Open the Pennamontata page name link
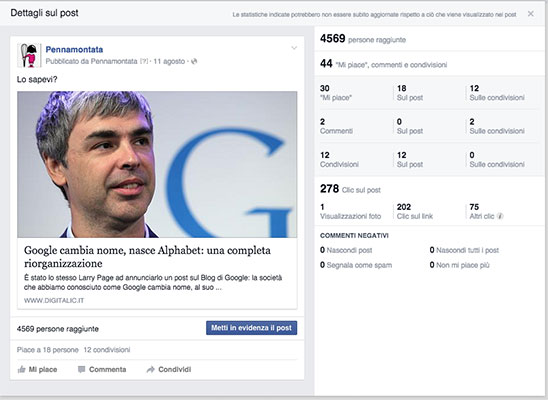 [74, 50]
